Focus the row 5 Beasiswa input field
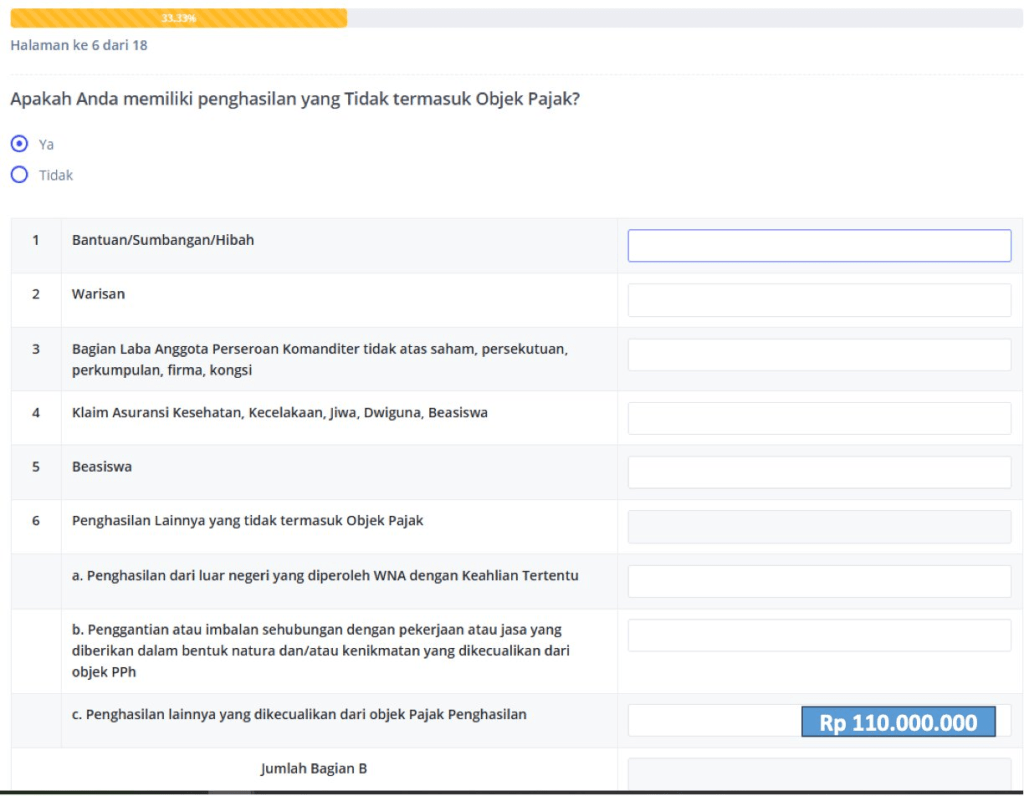The height and width of the screenshot is (796, 1024). point(818,472)
